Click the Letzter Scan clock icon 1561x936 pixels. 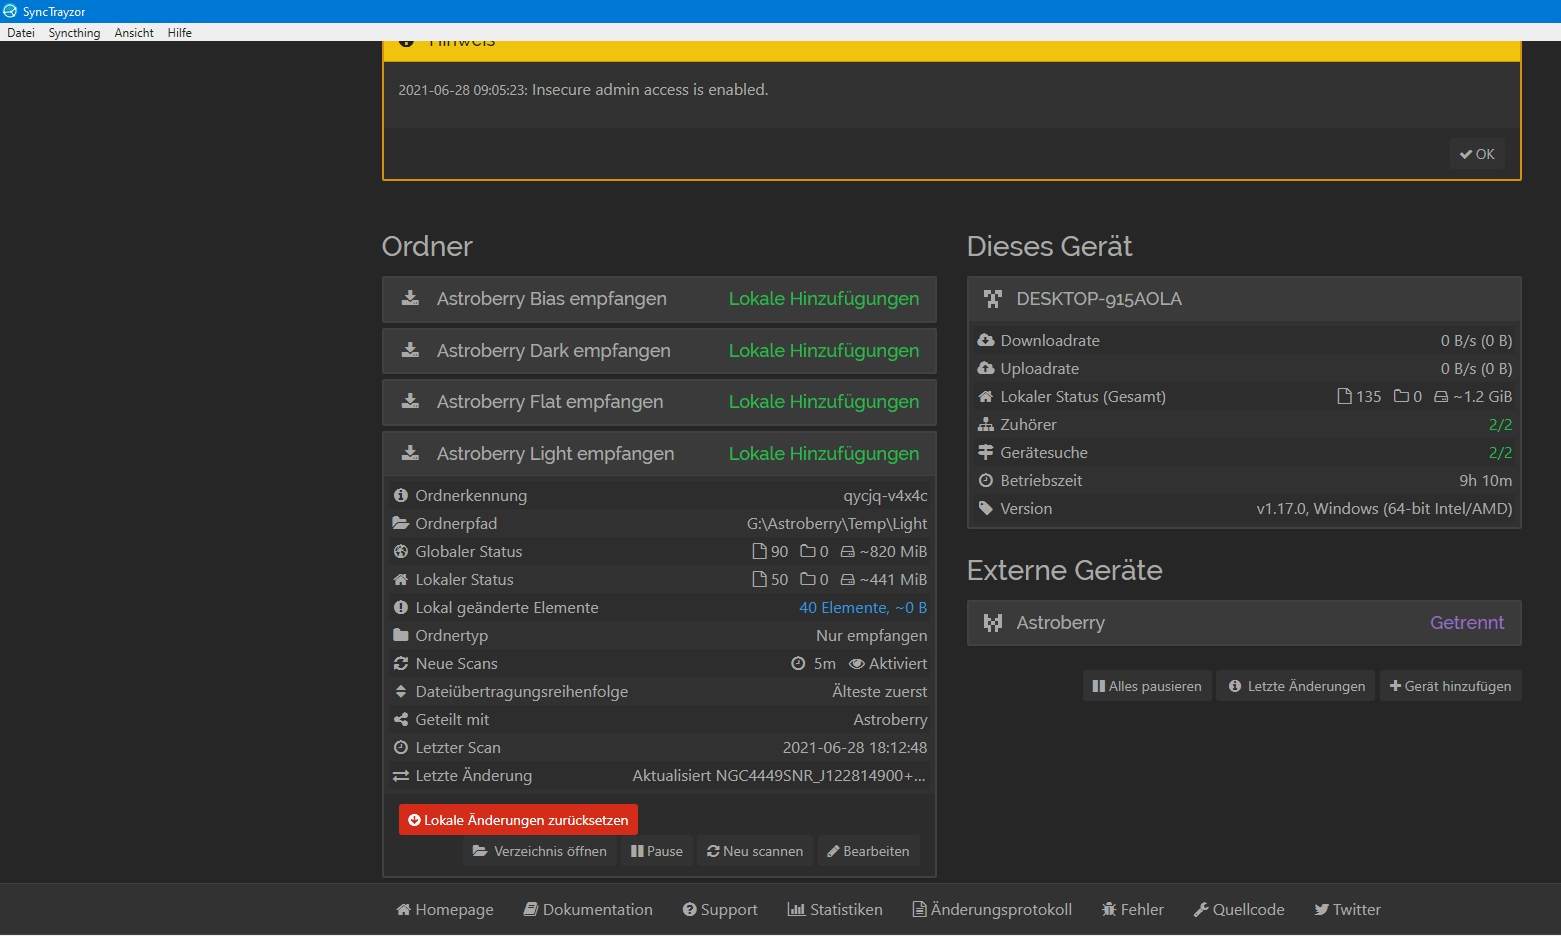[x=401, y=747]
